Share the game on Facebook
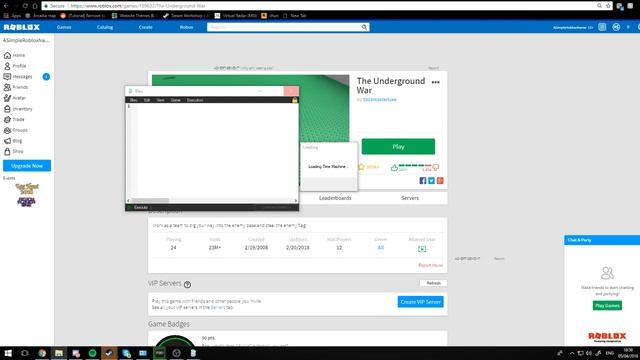This screenshot has width=640, height=360. pyautogui.click(x=423, y=180)
